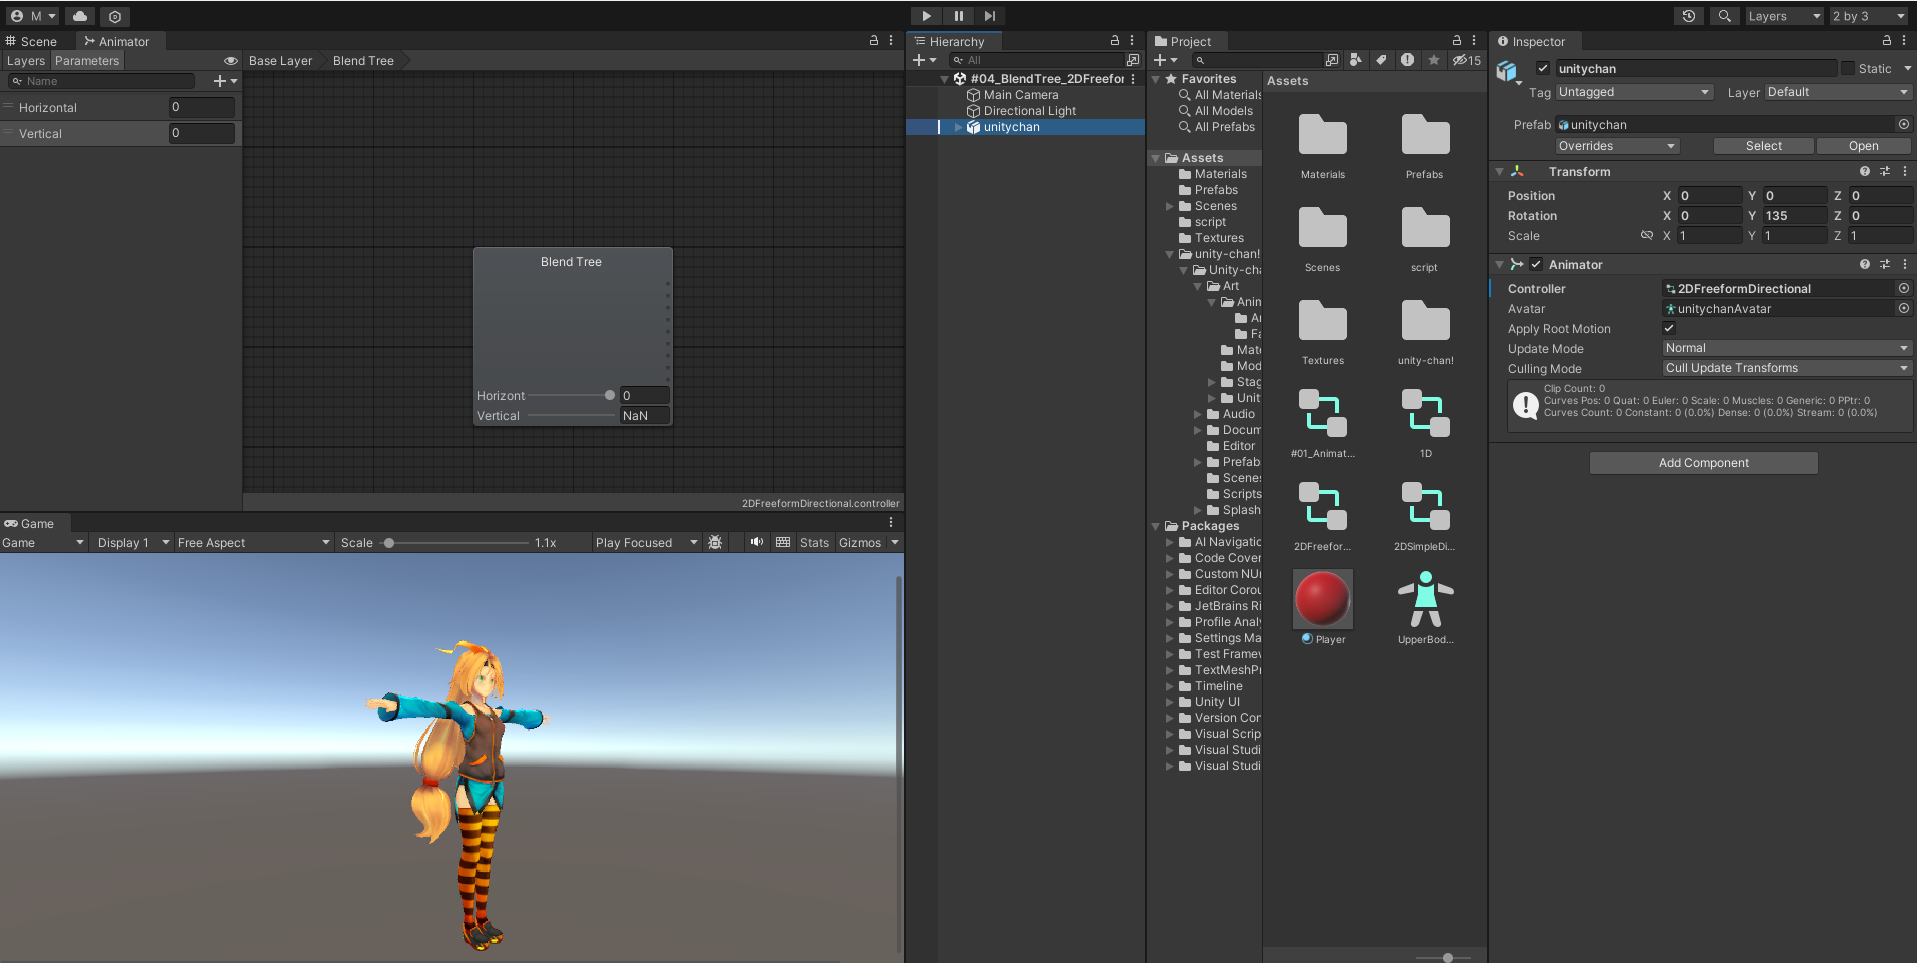Viewport: 1917px width, 963px height.
Task: Click the global search magnifier icon
Action: (1724, 16)
